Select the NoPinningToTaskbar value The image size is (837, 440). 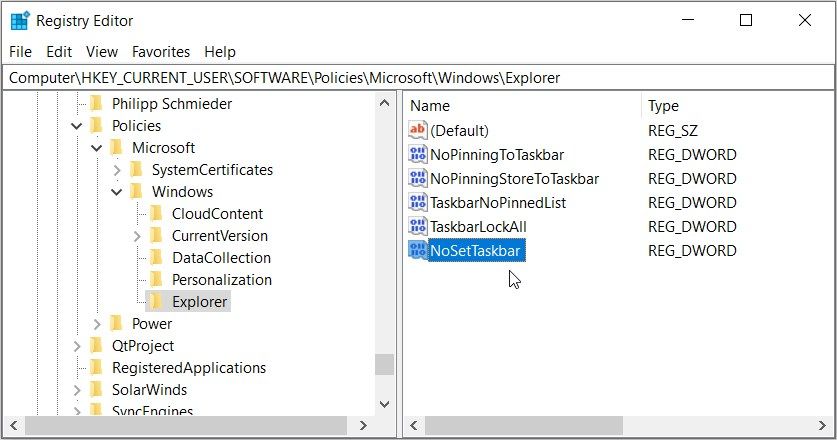497,155
